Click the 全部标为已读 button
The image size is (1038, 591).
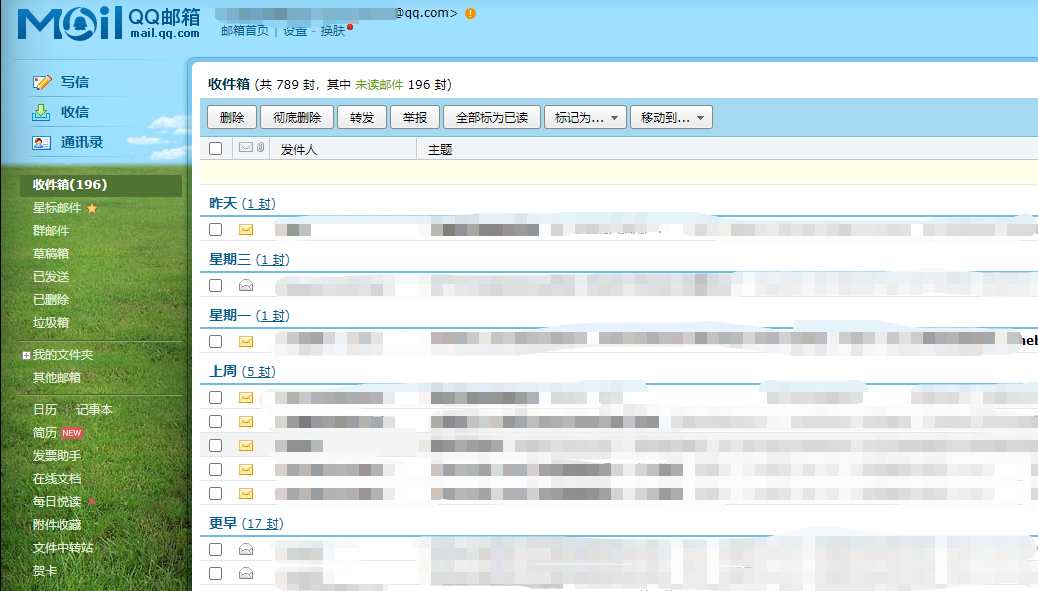[491, 118]
